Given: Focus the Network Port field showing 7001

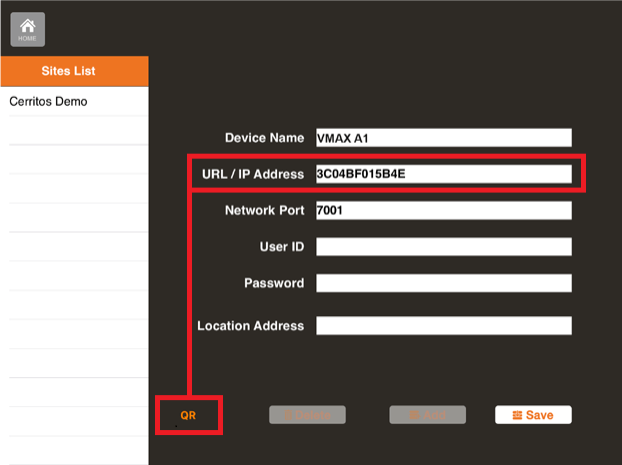Looking at the screenshot, I should 443,210.
